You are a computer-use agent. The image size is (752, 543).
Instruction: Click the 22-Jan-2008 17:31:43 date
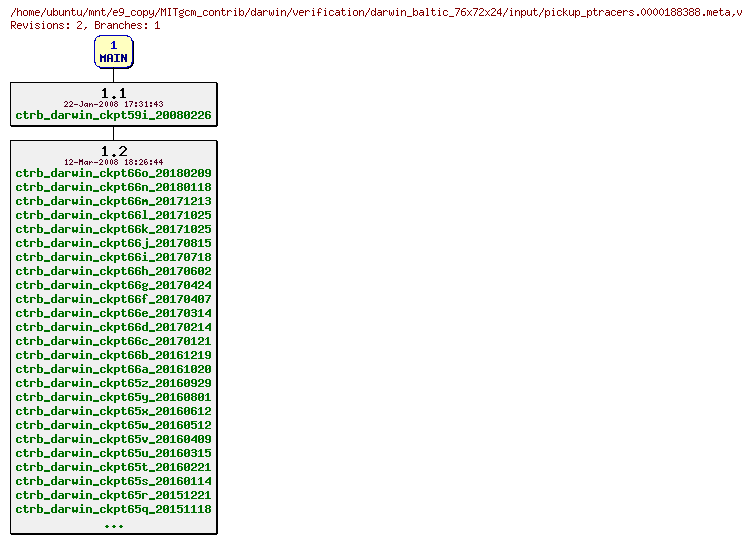coord(114,104)
